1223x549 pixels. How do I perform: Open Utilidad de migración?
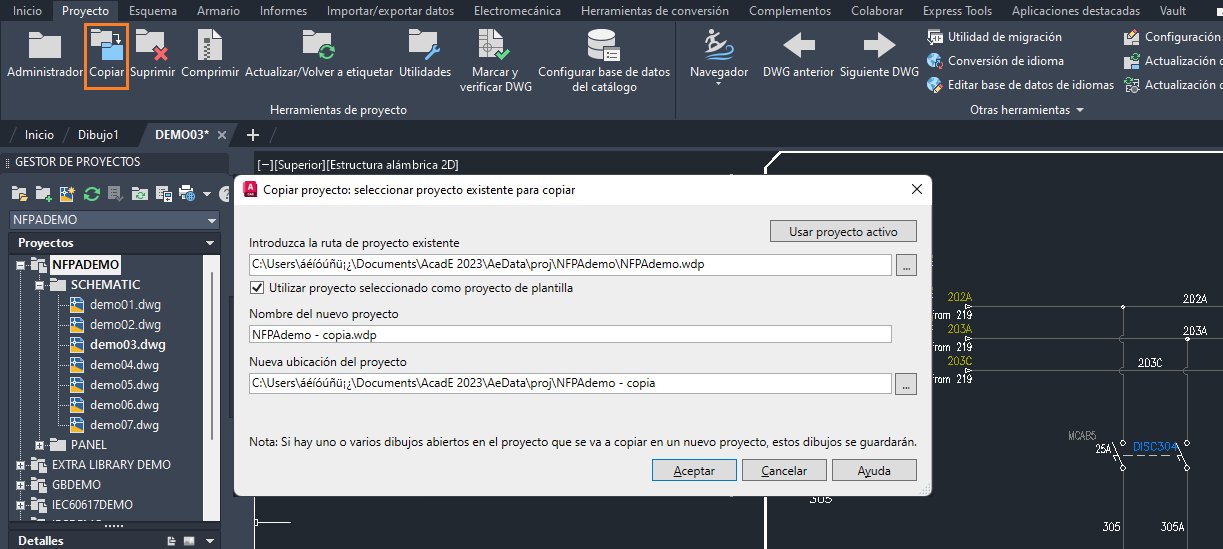994,37
